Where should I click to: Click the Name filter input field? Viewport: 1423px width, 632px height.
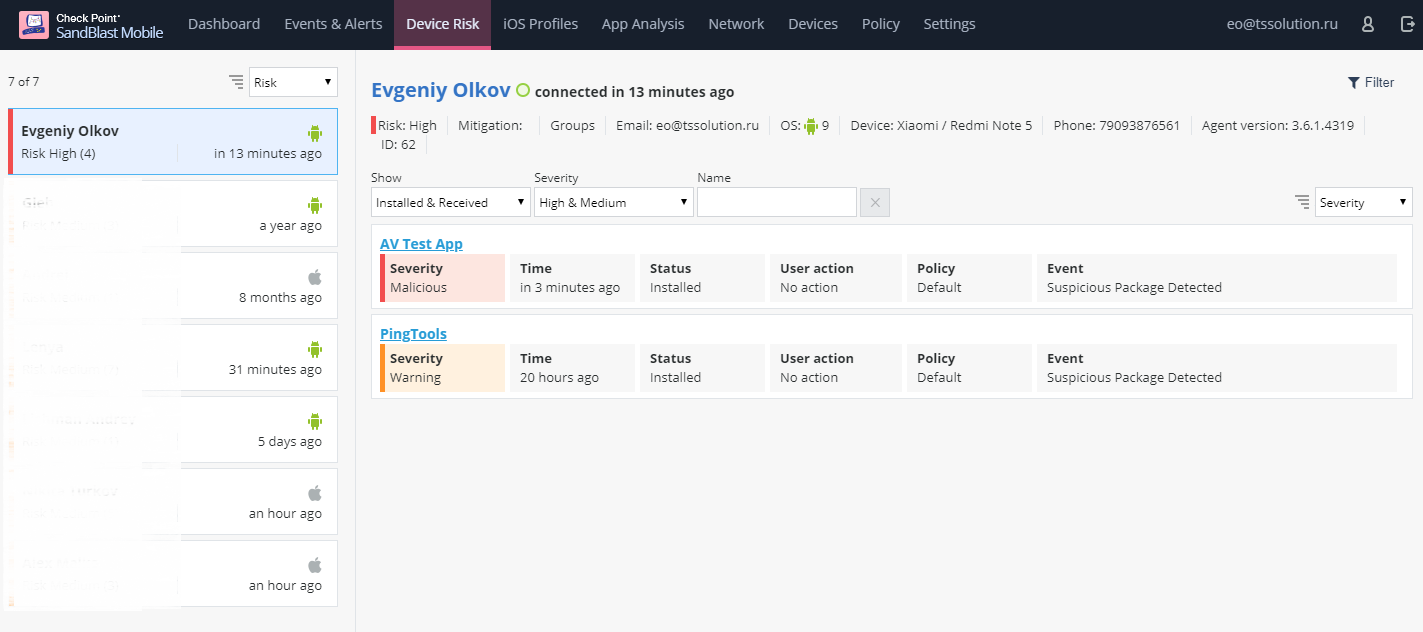click(776, 202)
